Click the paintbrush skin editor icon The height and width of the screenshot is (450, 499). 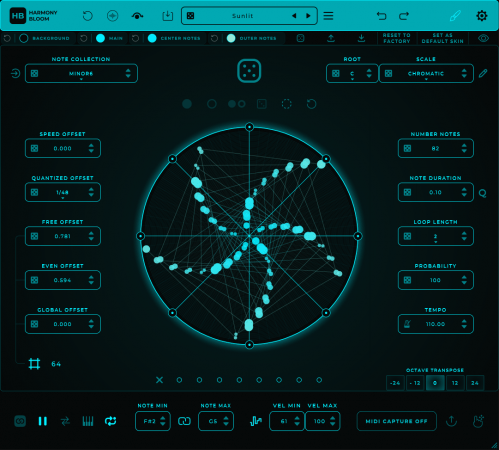pos(455,16)
